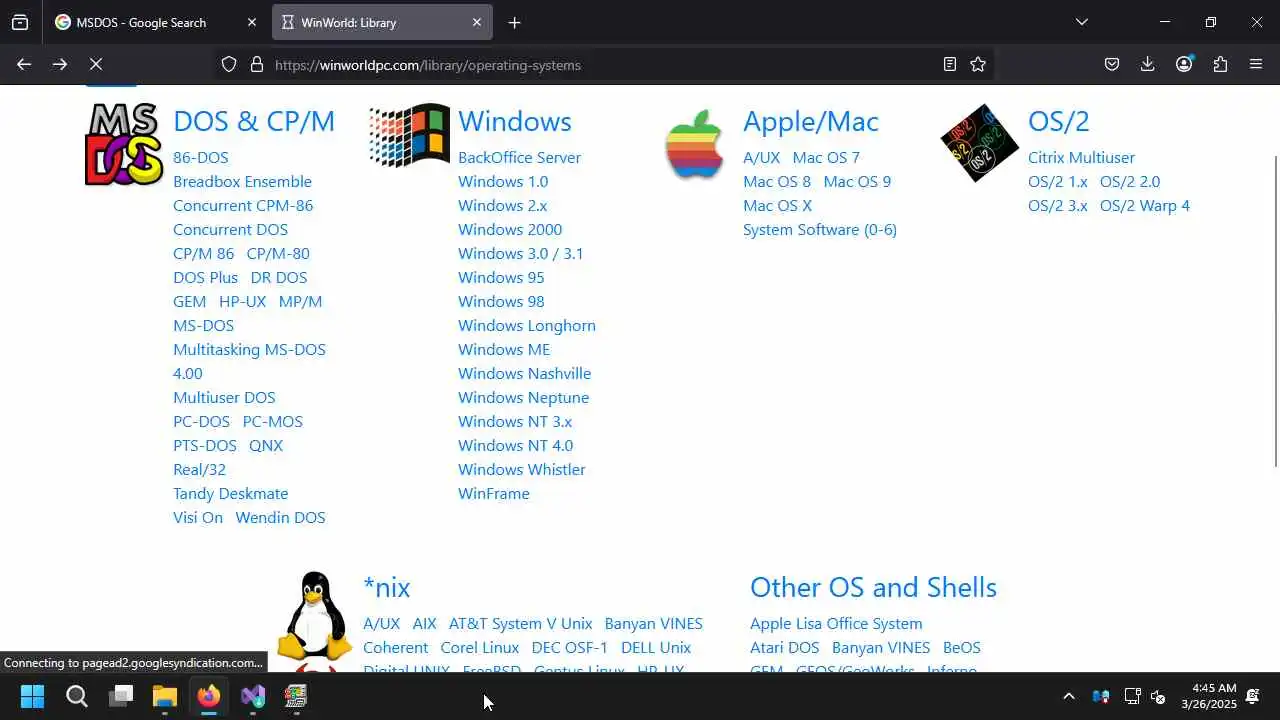Click the rainbow Apple logo image
Screen dimensions: 1280x720
694,144
